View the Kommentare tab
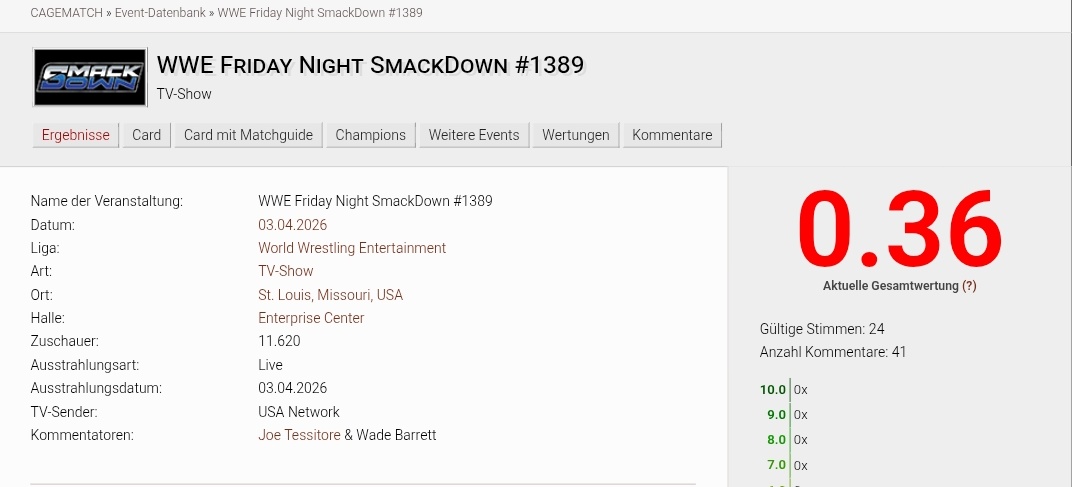The width and height of the screenshot is (1072, 487). [x=672, y=135]
